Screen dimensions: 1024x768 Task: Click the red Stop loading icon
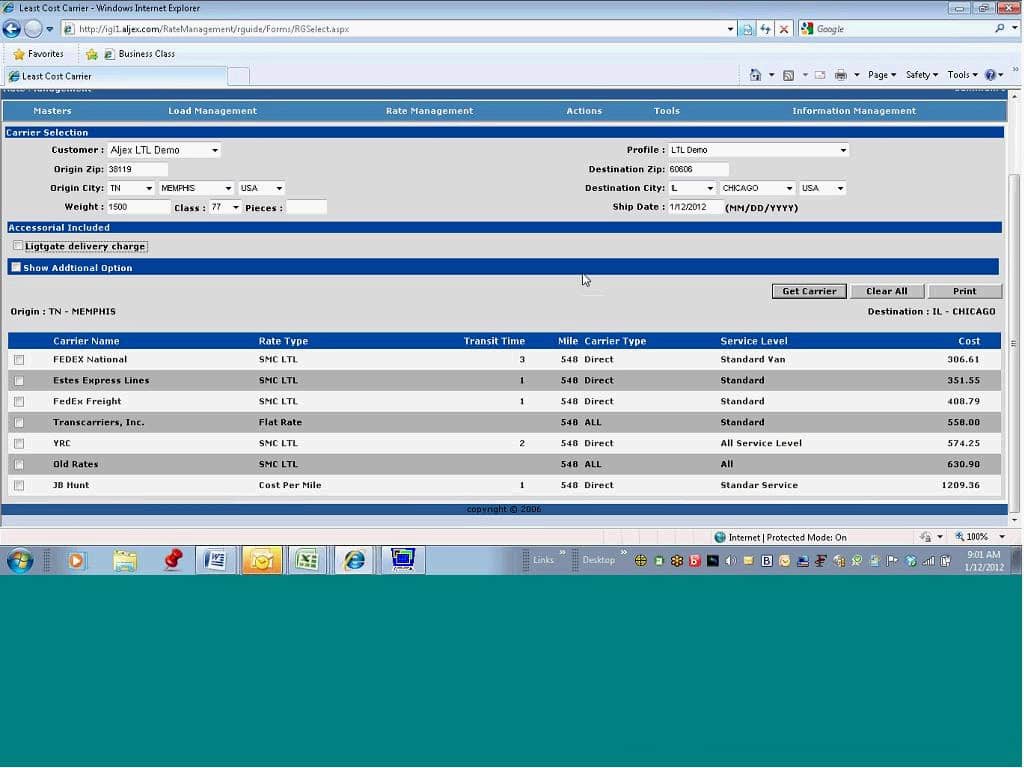[784, 29]
